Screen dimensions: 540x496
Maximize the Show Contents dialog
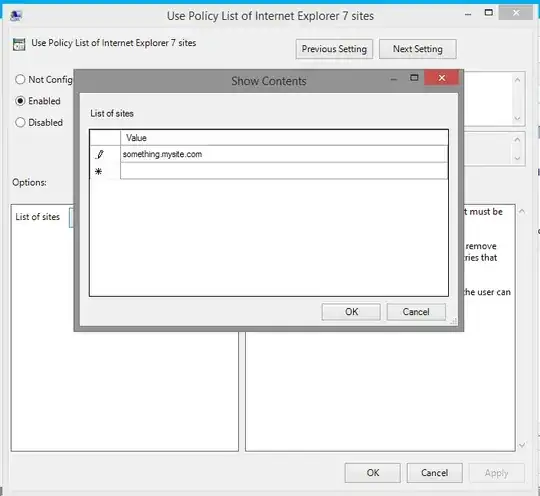click(414, 78)
